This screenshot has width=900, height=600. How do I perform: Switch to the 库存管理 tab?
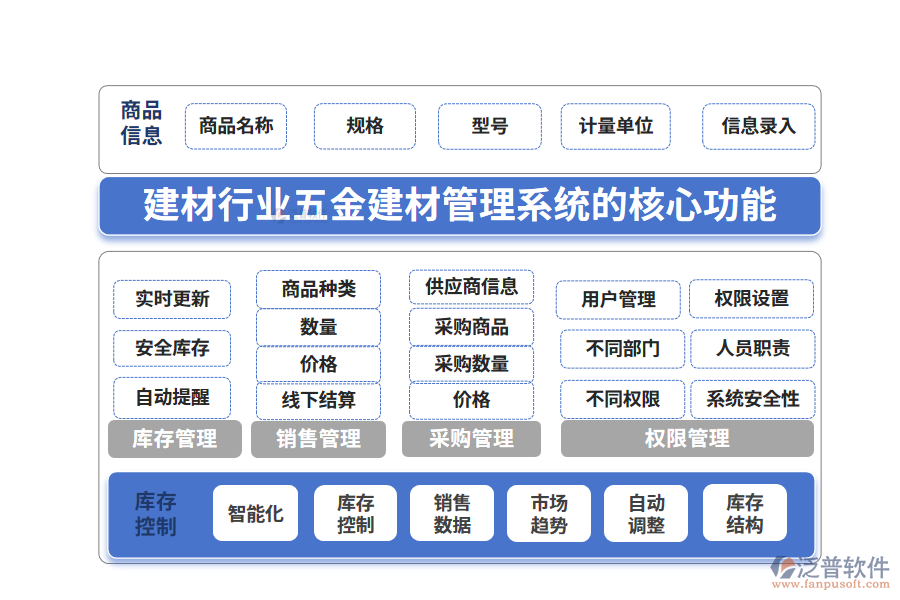click(175, 438)
